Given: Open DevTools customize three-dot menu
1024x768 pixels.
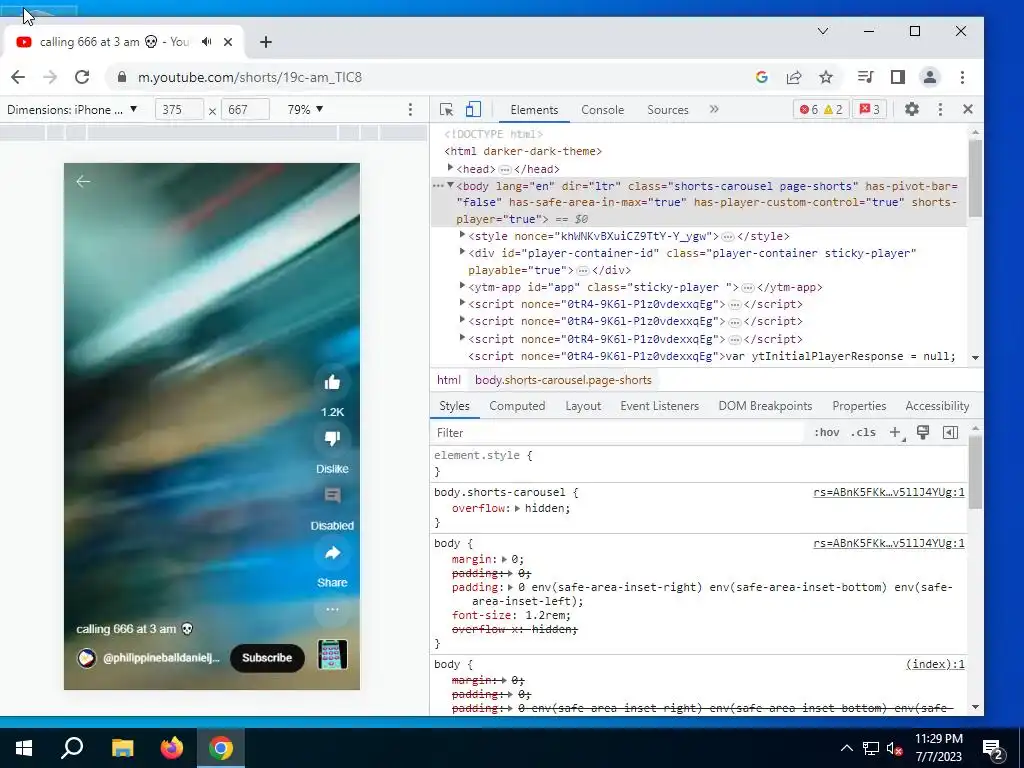Looking at the screenshot, I should tap(940, 110).
